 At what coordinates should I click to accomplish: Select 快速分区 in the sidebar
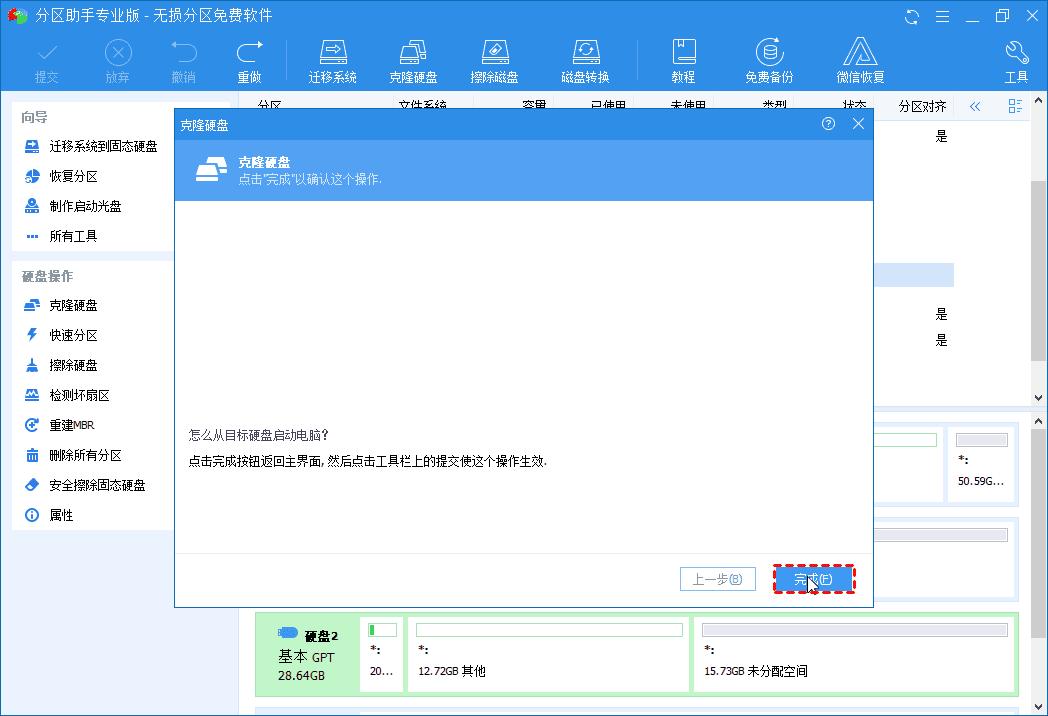pyautogui.click(x=75, y=335)
